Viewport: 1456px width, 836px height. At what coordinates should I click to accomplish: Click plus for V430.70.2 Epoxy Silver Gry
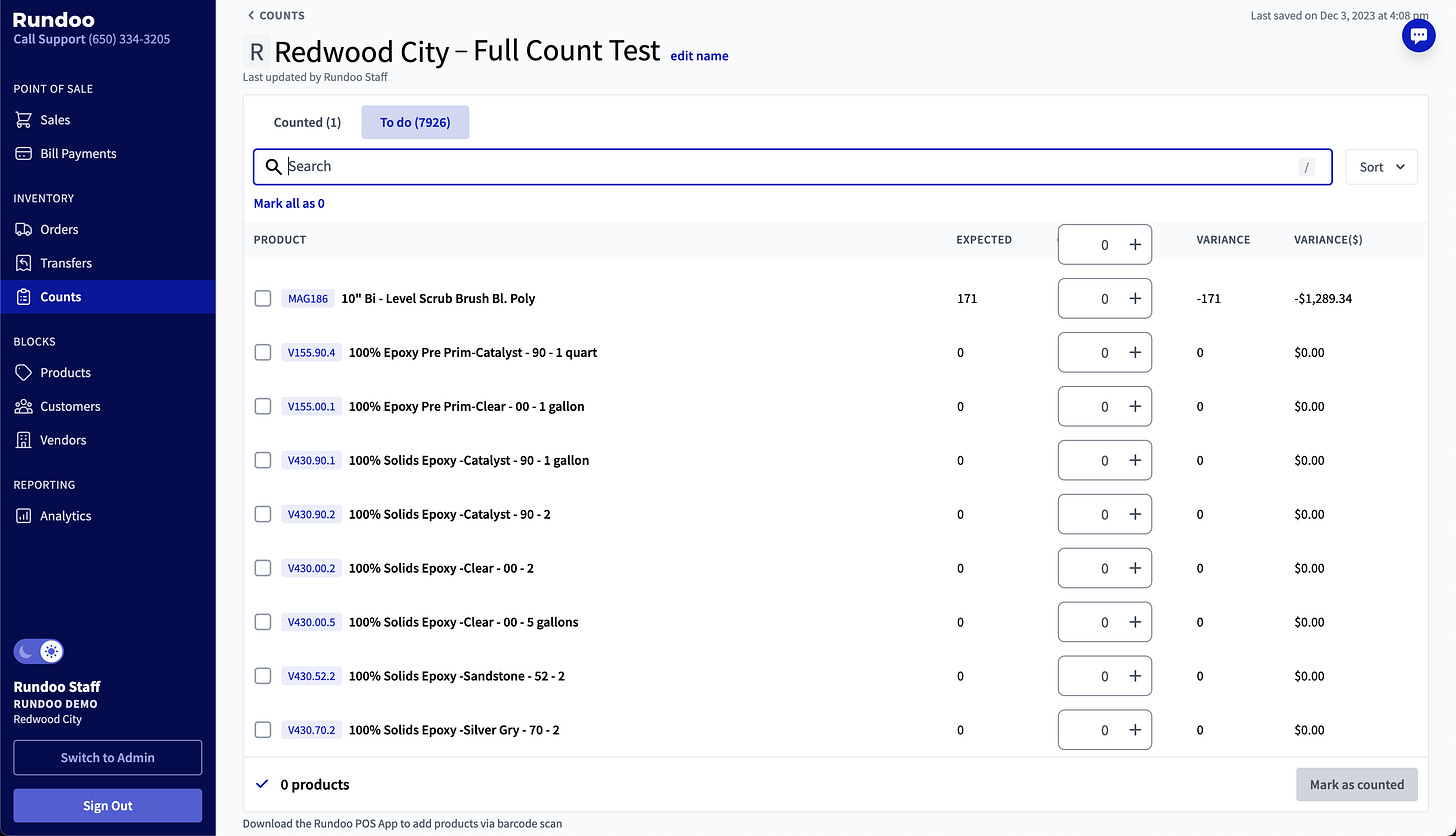1135,730
